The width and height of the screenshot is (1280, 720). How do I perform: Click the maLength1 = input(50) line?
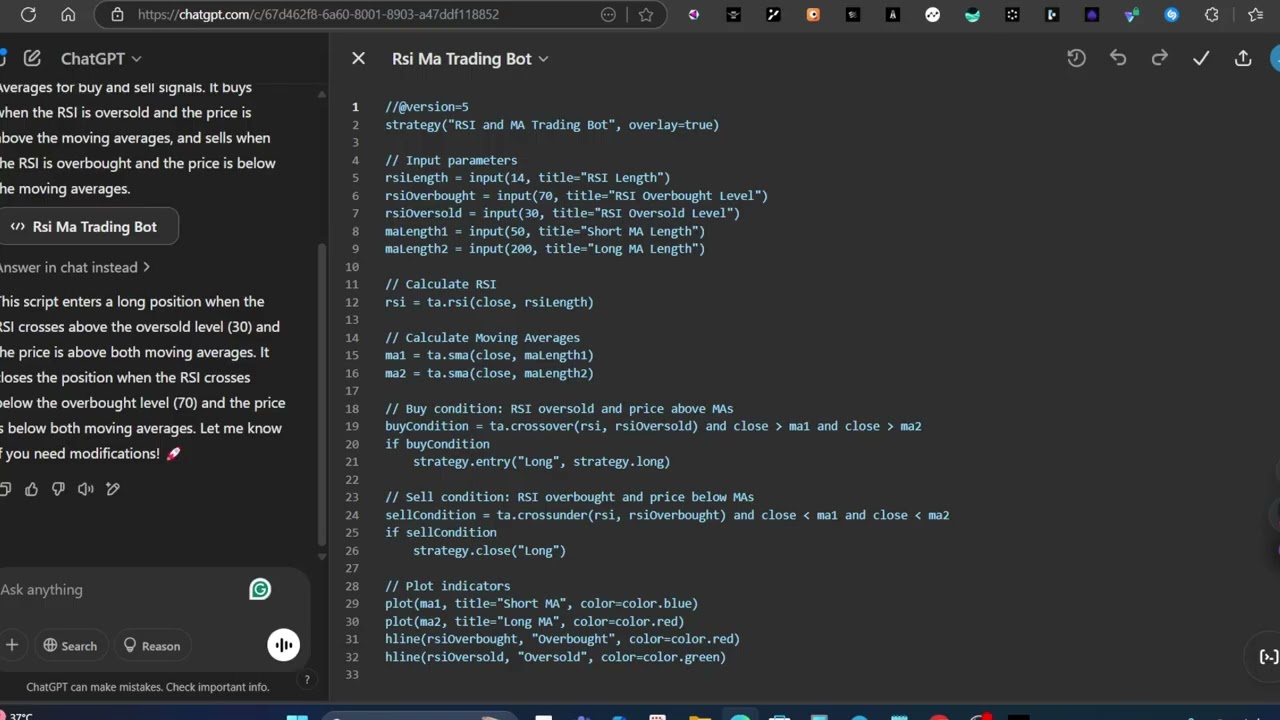(545, 231)
